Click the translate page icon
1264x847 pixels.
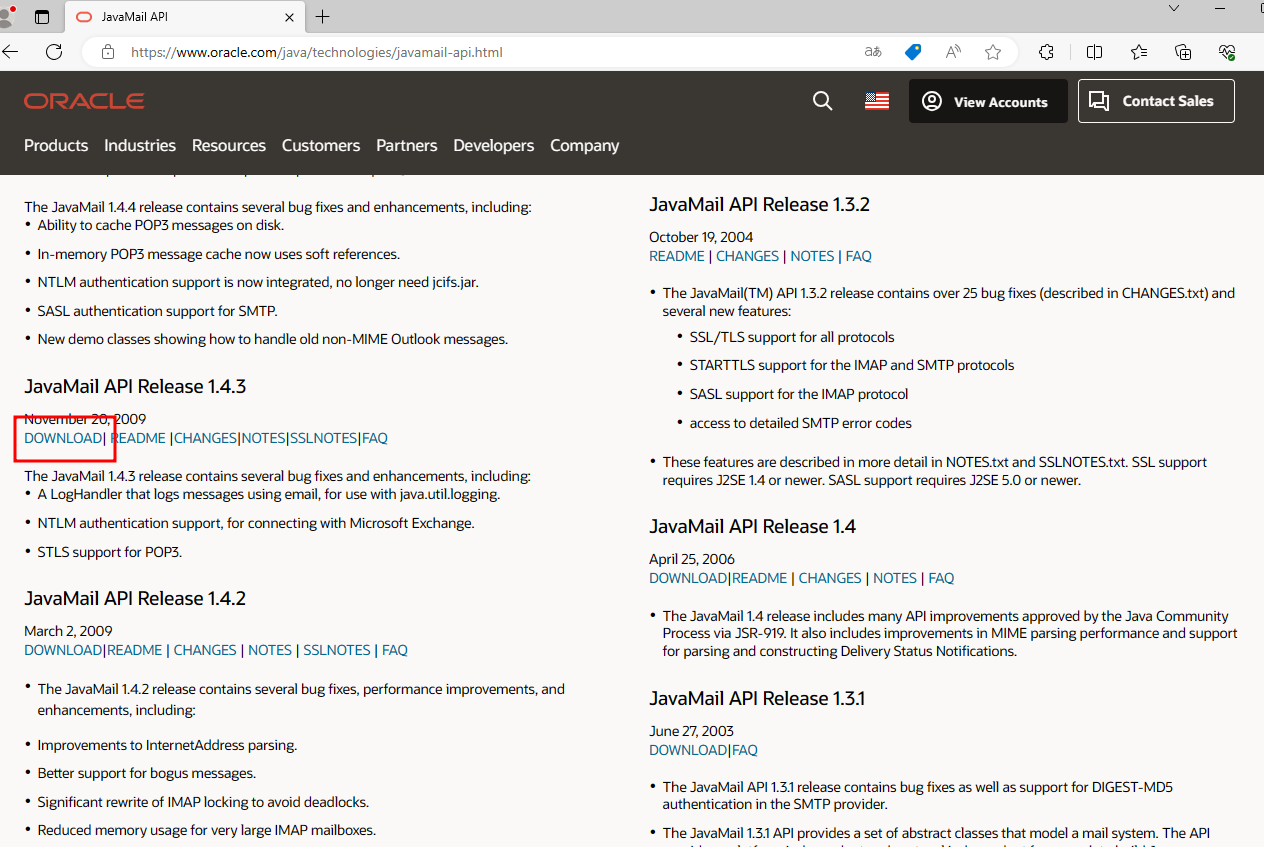[x=873, y=52]
